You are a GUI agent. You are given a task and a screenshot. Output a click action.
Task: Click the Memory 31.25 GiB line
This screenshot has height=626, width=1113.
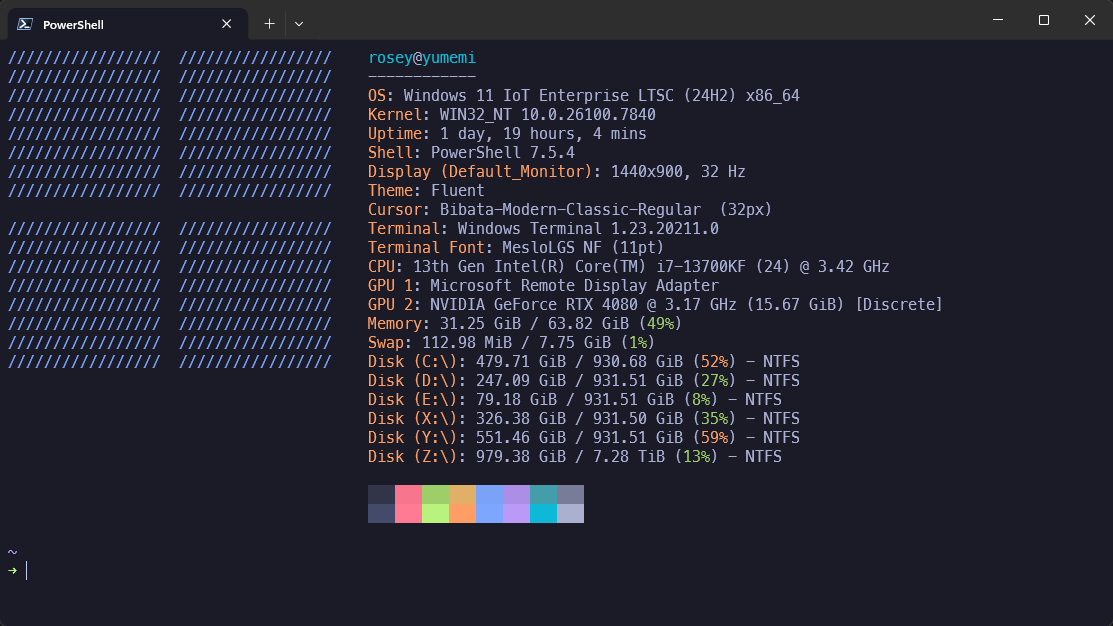525,324
